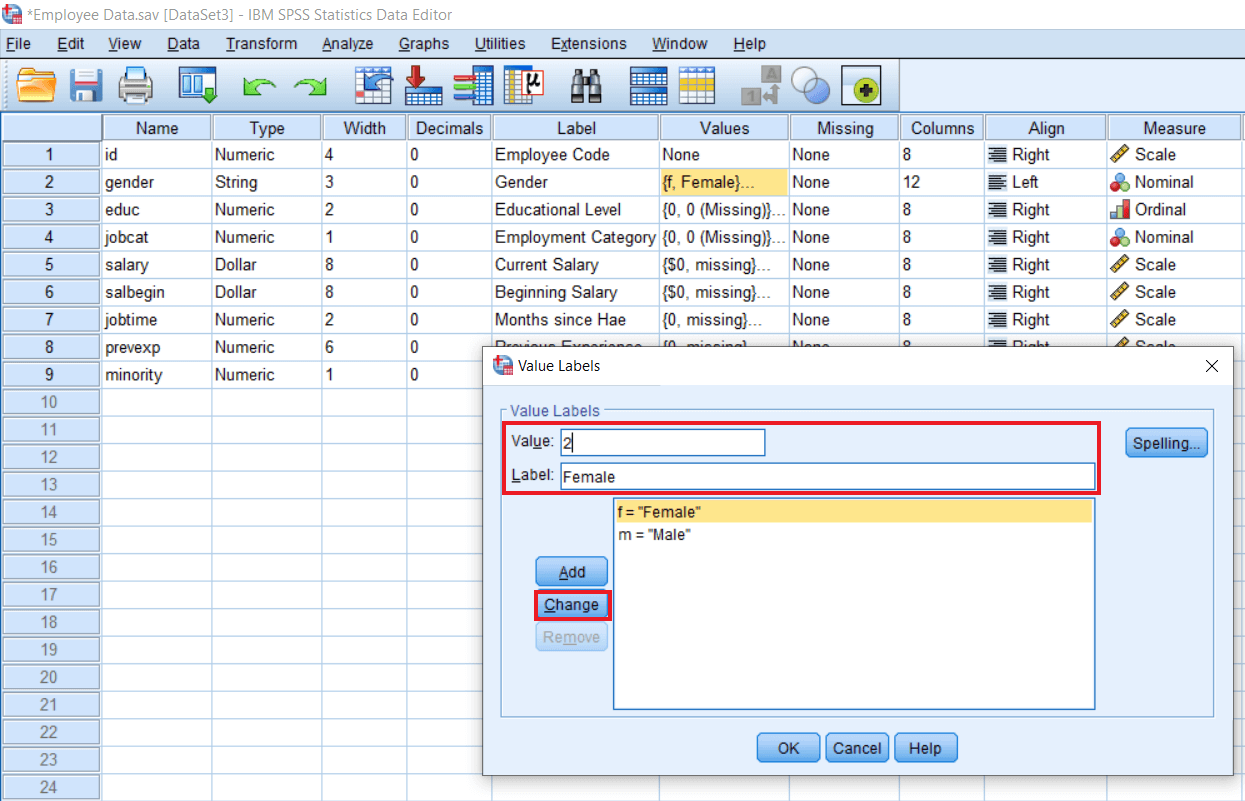Click the Nominal icon in gender row
This screenshot has height=801, width=1245.
pyautogui.click(x=1119, y=182)
